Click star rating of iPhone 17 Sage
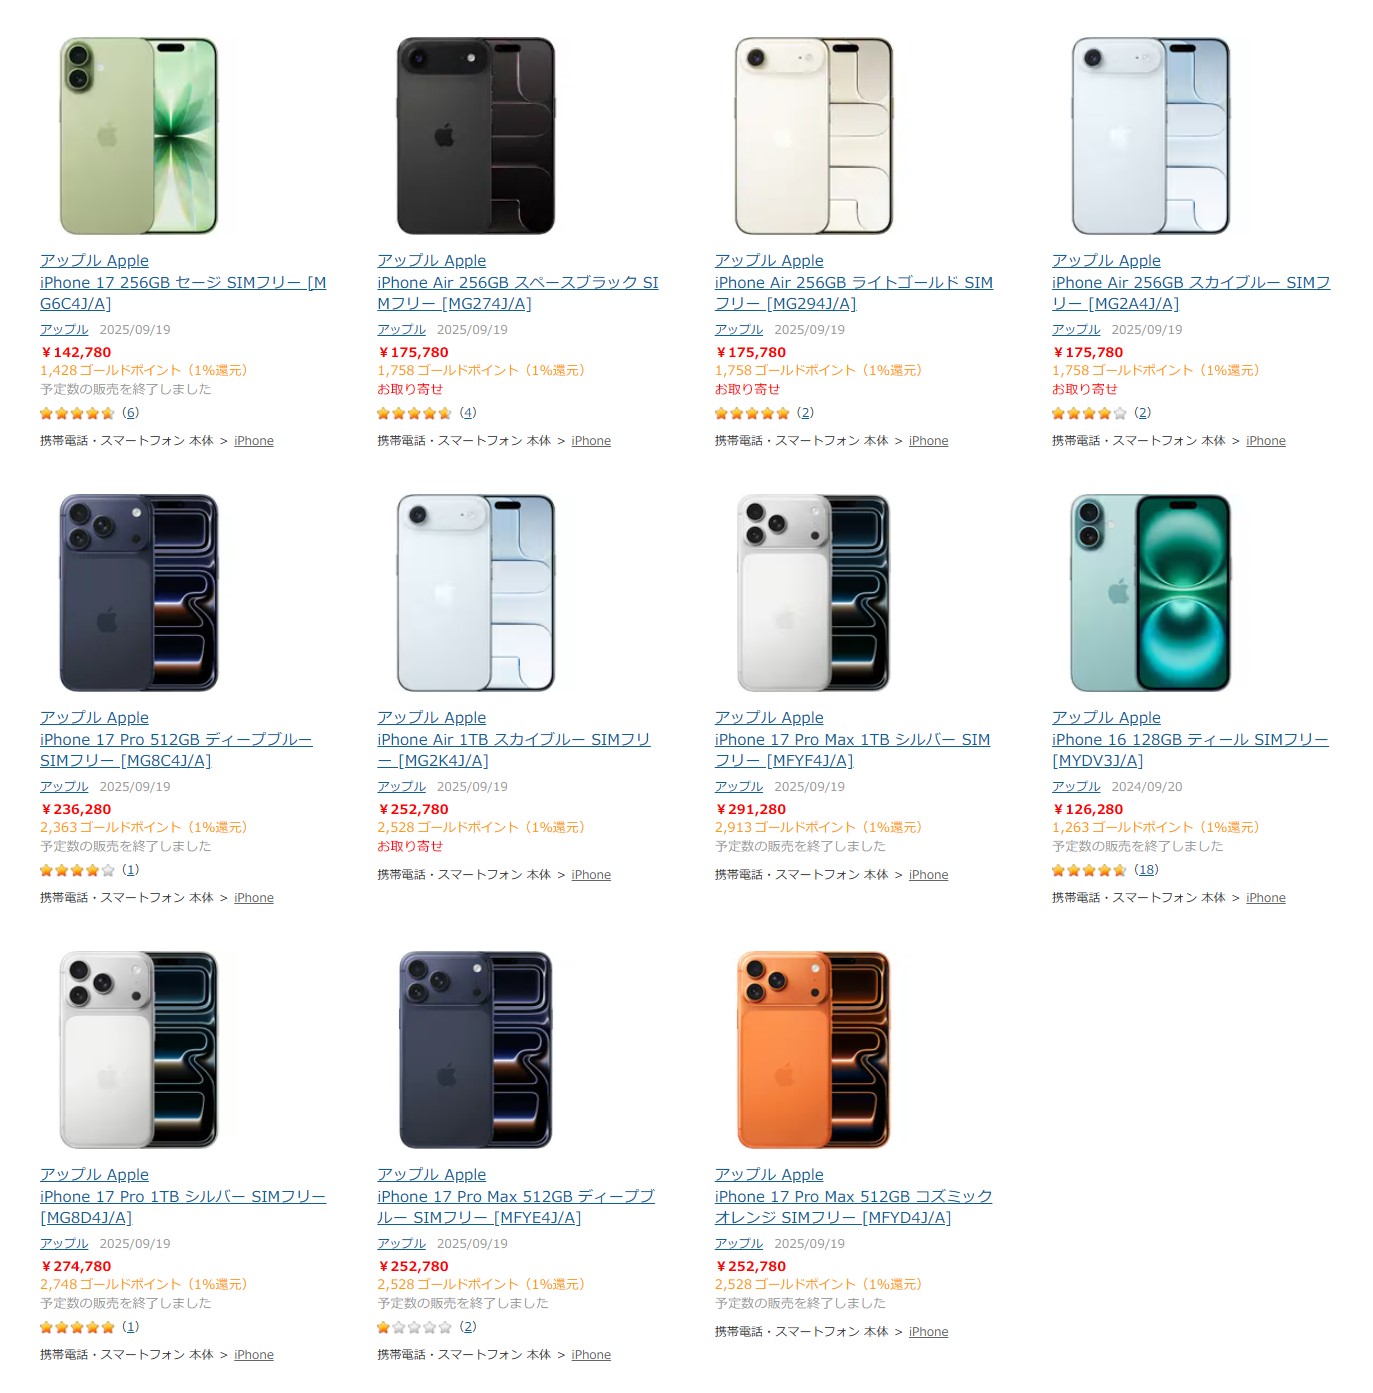The height and width of the screenshot is (1393, 1373). [x=77, y=413]
